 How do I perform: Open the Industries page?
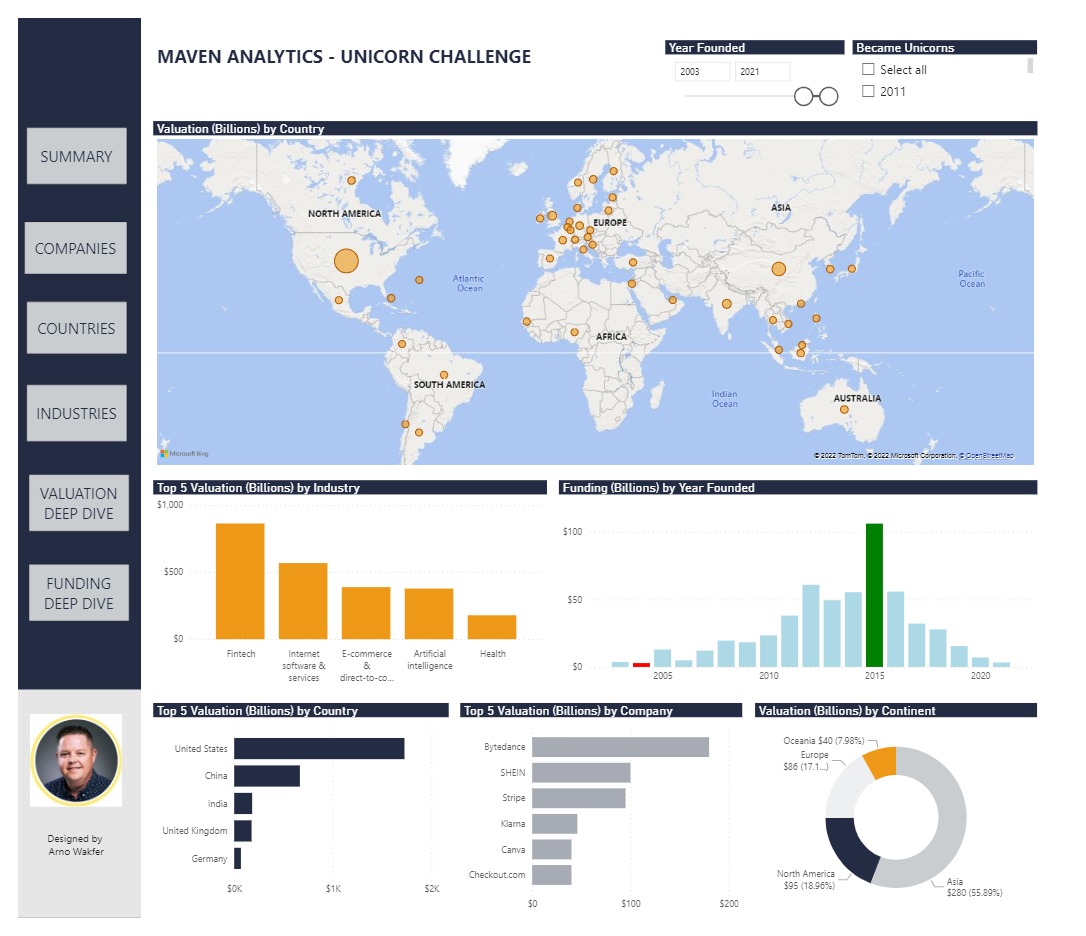click(x=76, y=413)
